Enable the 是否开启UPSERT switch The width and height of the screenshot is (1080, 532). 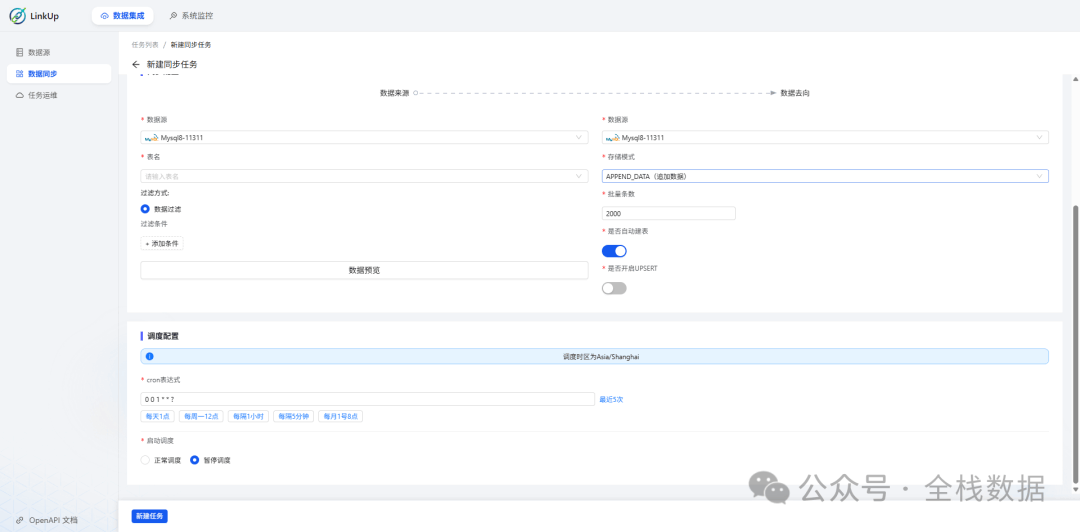click(614, 288)
